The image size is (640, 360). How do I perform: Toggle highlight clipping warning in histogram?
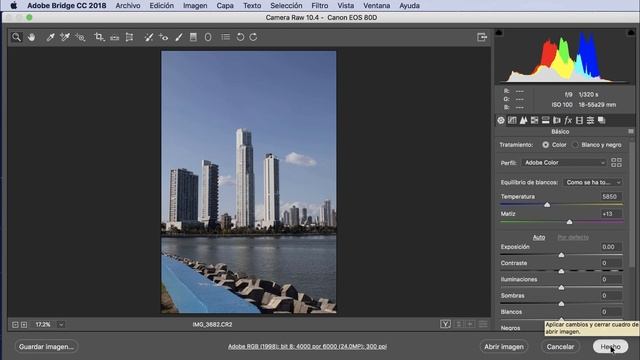pos(631,33)
